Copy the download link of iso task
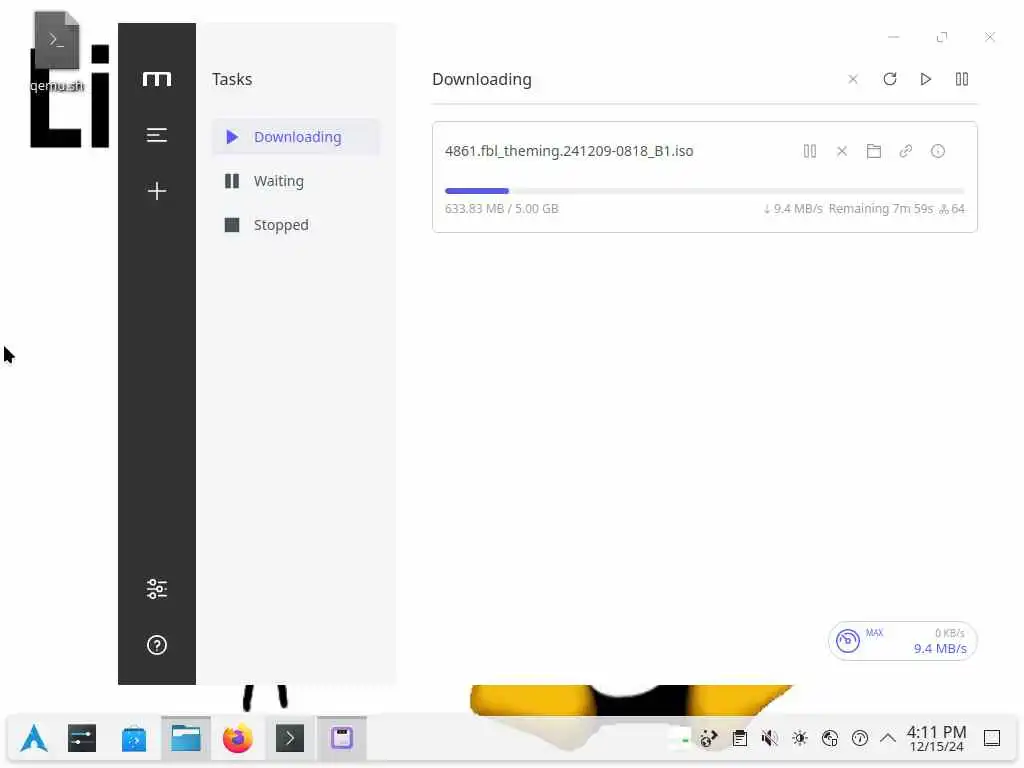1024x768 pixels. tap(906, 152)
